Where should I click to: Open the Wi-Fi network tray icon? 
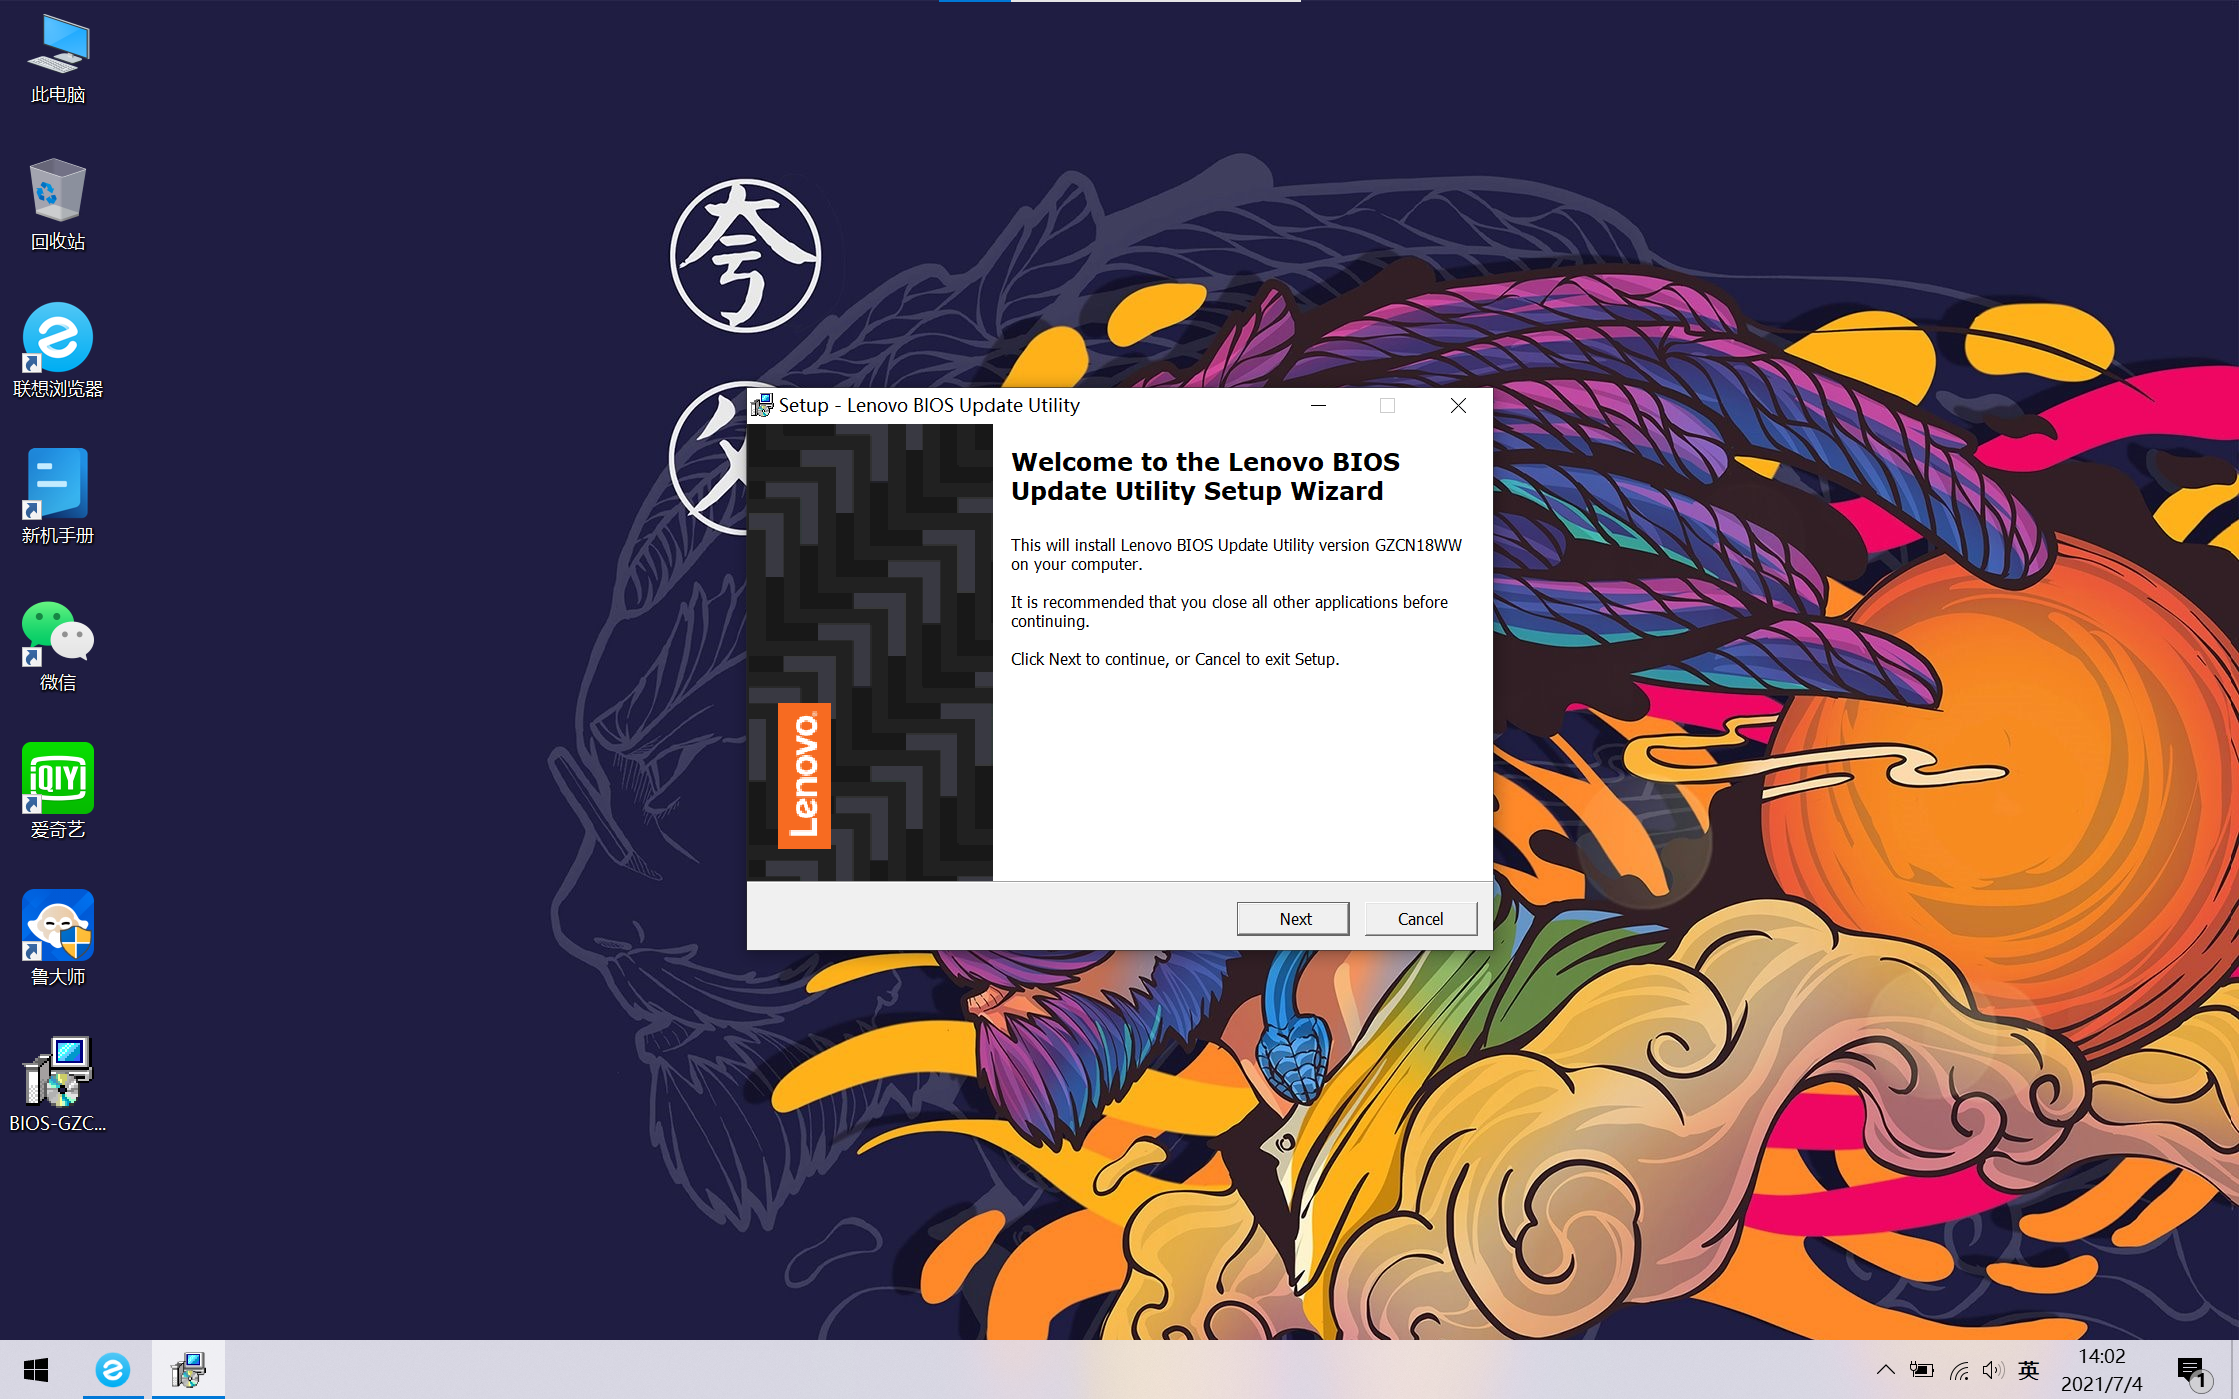coord(1958,1370)
